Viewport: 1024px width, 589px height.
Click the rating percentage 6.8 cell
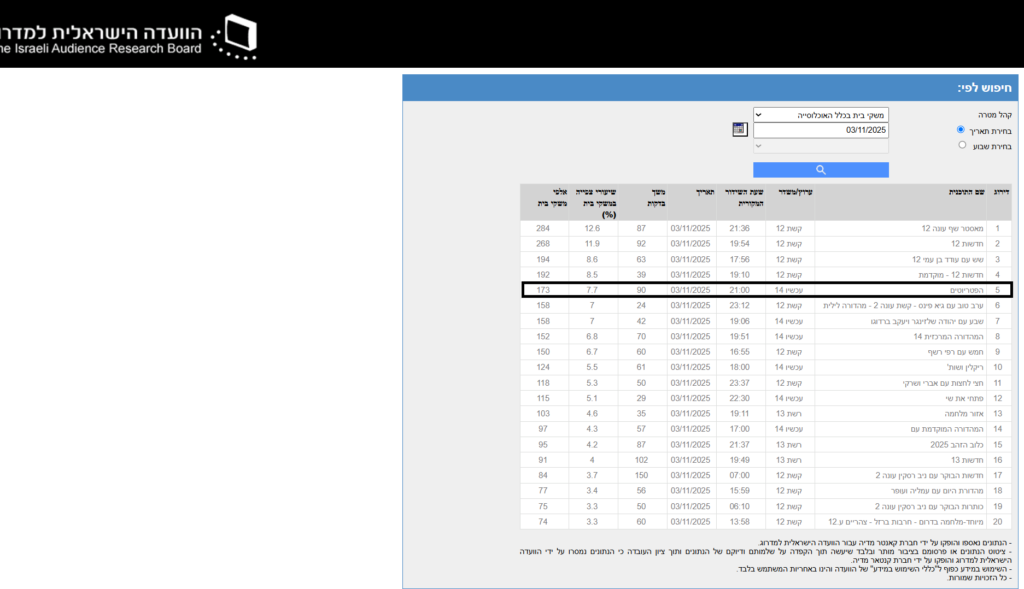pos(592,336)
